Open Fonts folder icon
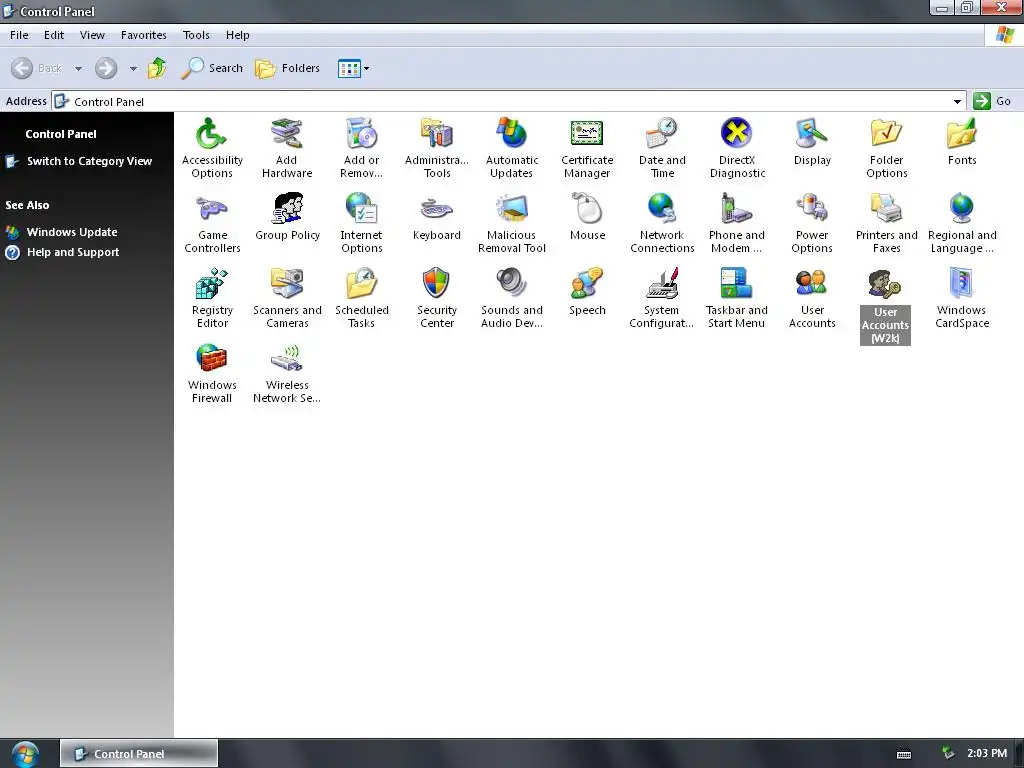The image size is (1024, 768). point(961,141)
